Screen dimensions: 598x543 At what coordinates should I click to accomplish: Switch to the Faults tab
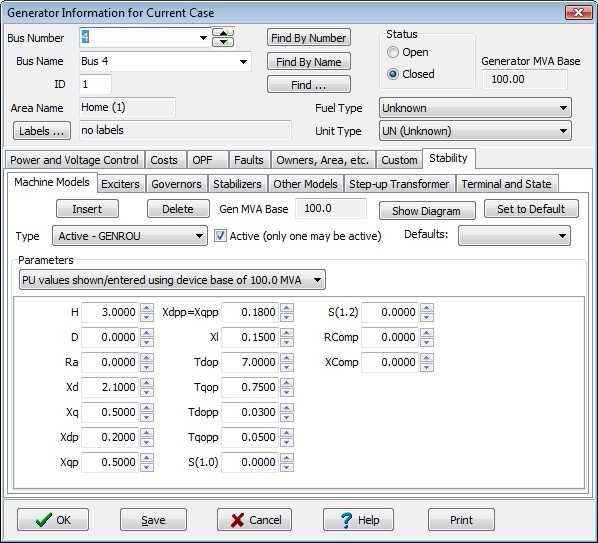point(249,160)
